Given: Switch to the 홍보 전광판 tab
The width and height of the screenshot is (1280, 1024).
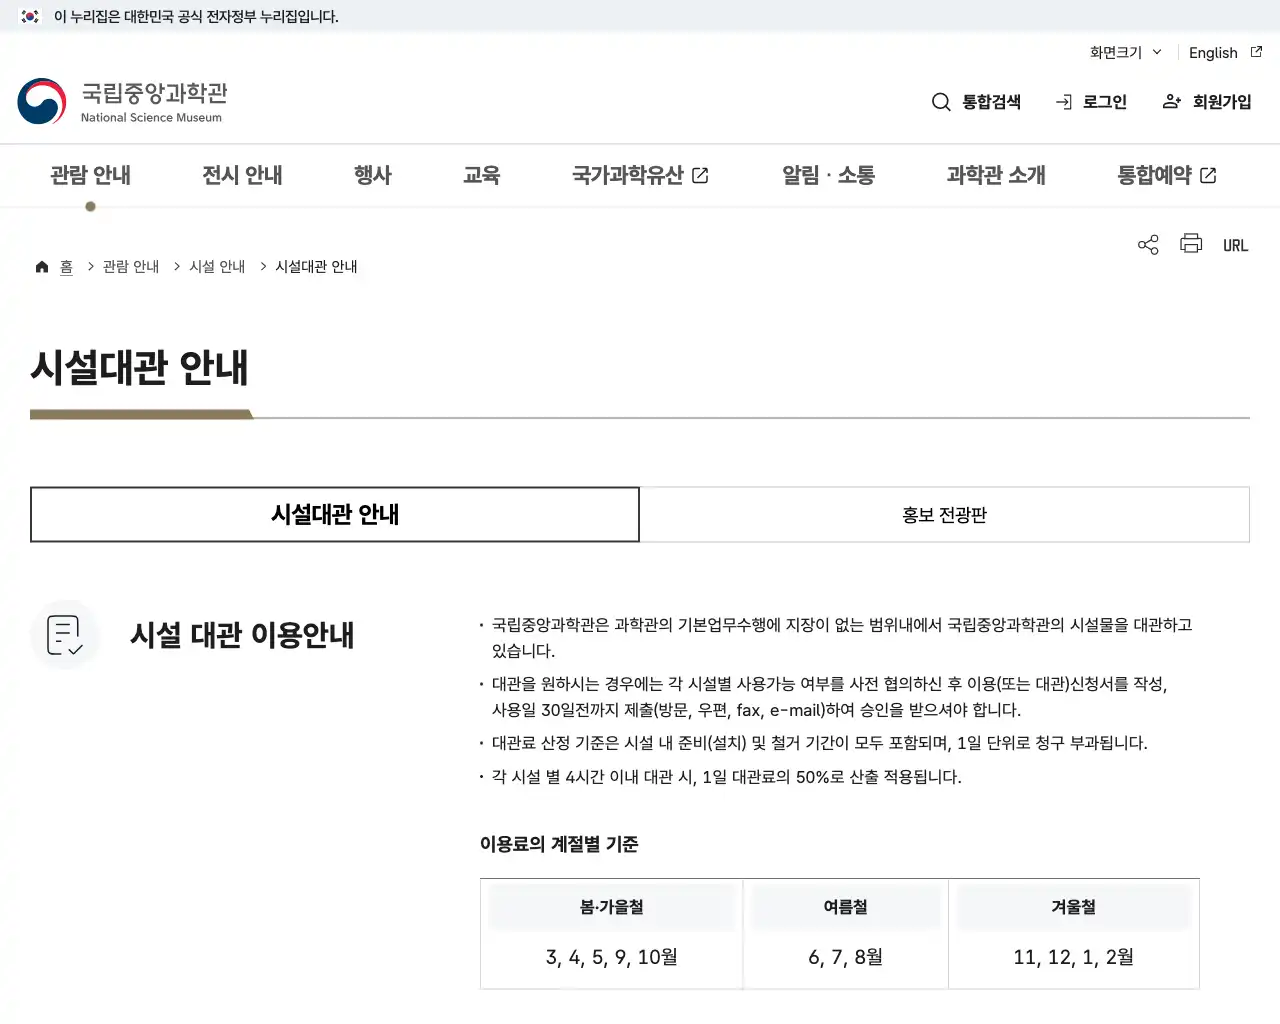Looking at the screenshot, I should pyautogui.click(x=943, y=514).
